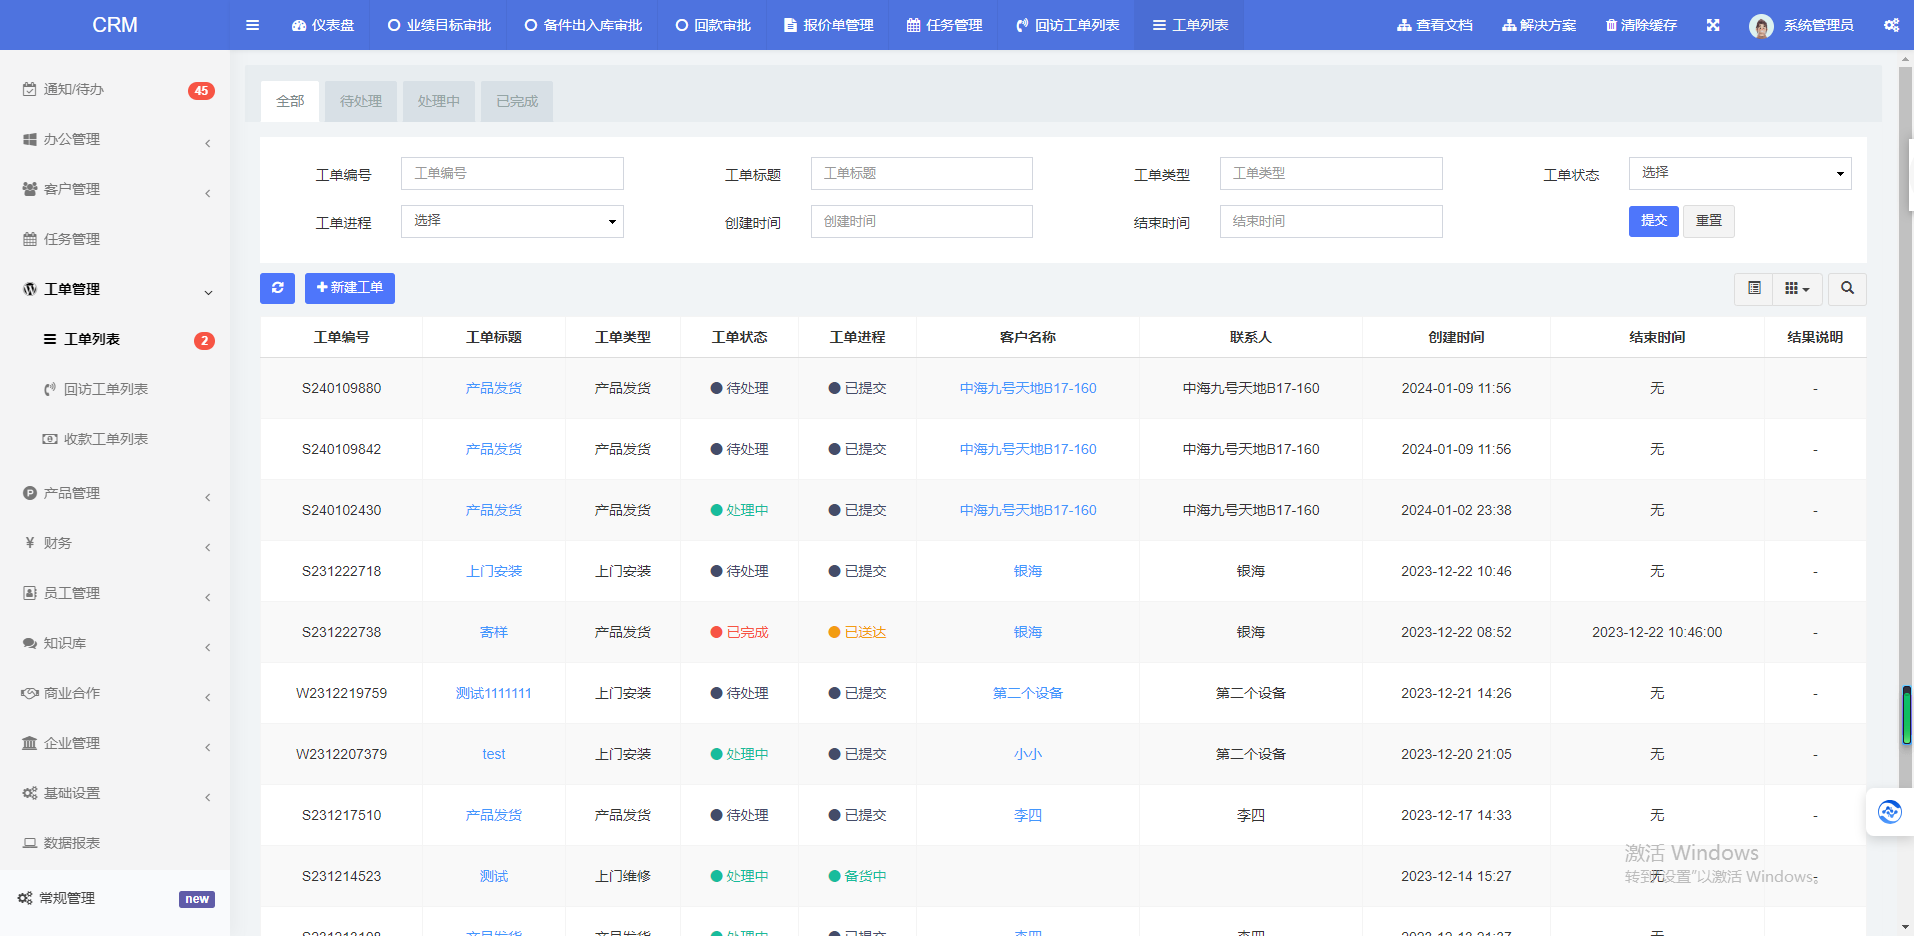The image size is (1914, 936).
Task: Click the table search magnifier icon
Action: coord(1847,288)
